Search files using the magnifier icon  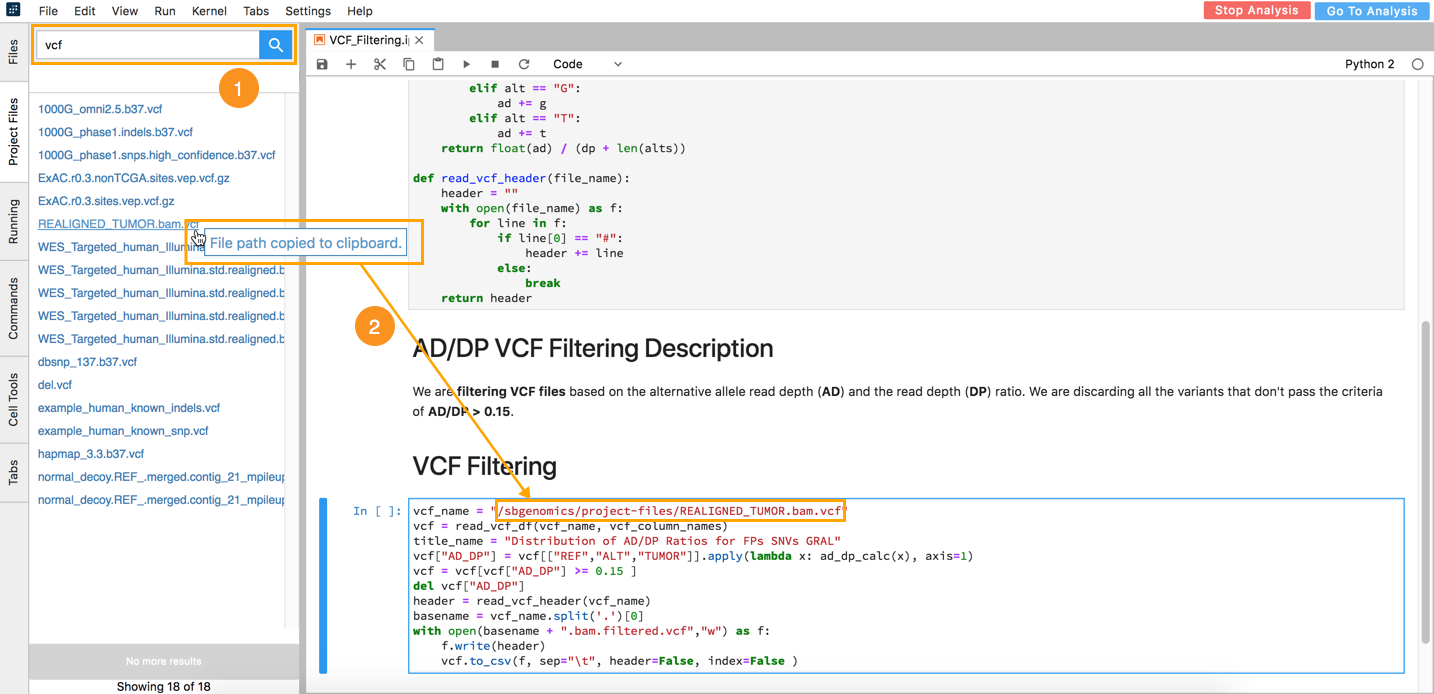pos(275,45)
